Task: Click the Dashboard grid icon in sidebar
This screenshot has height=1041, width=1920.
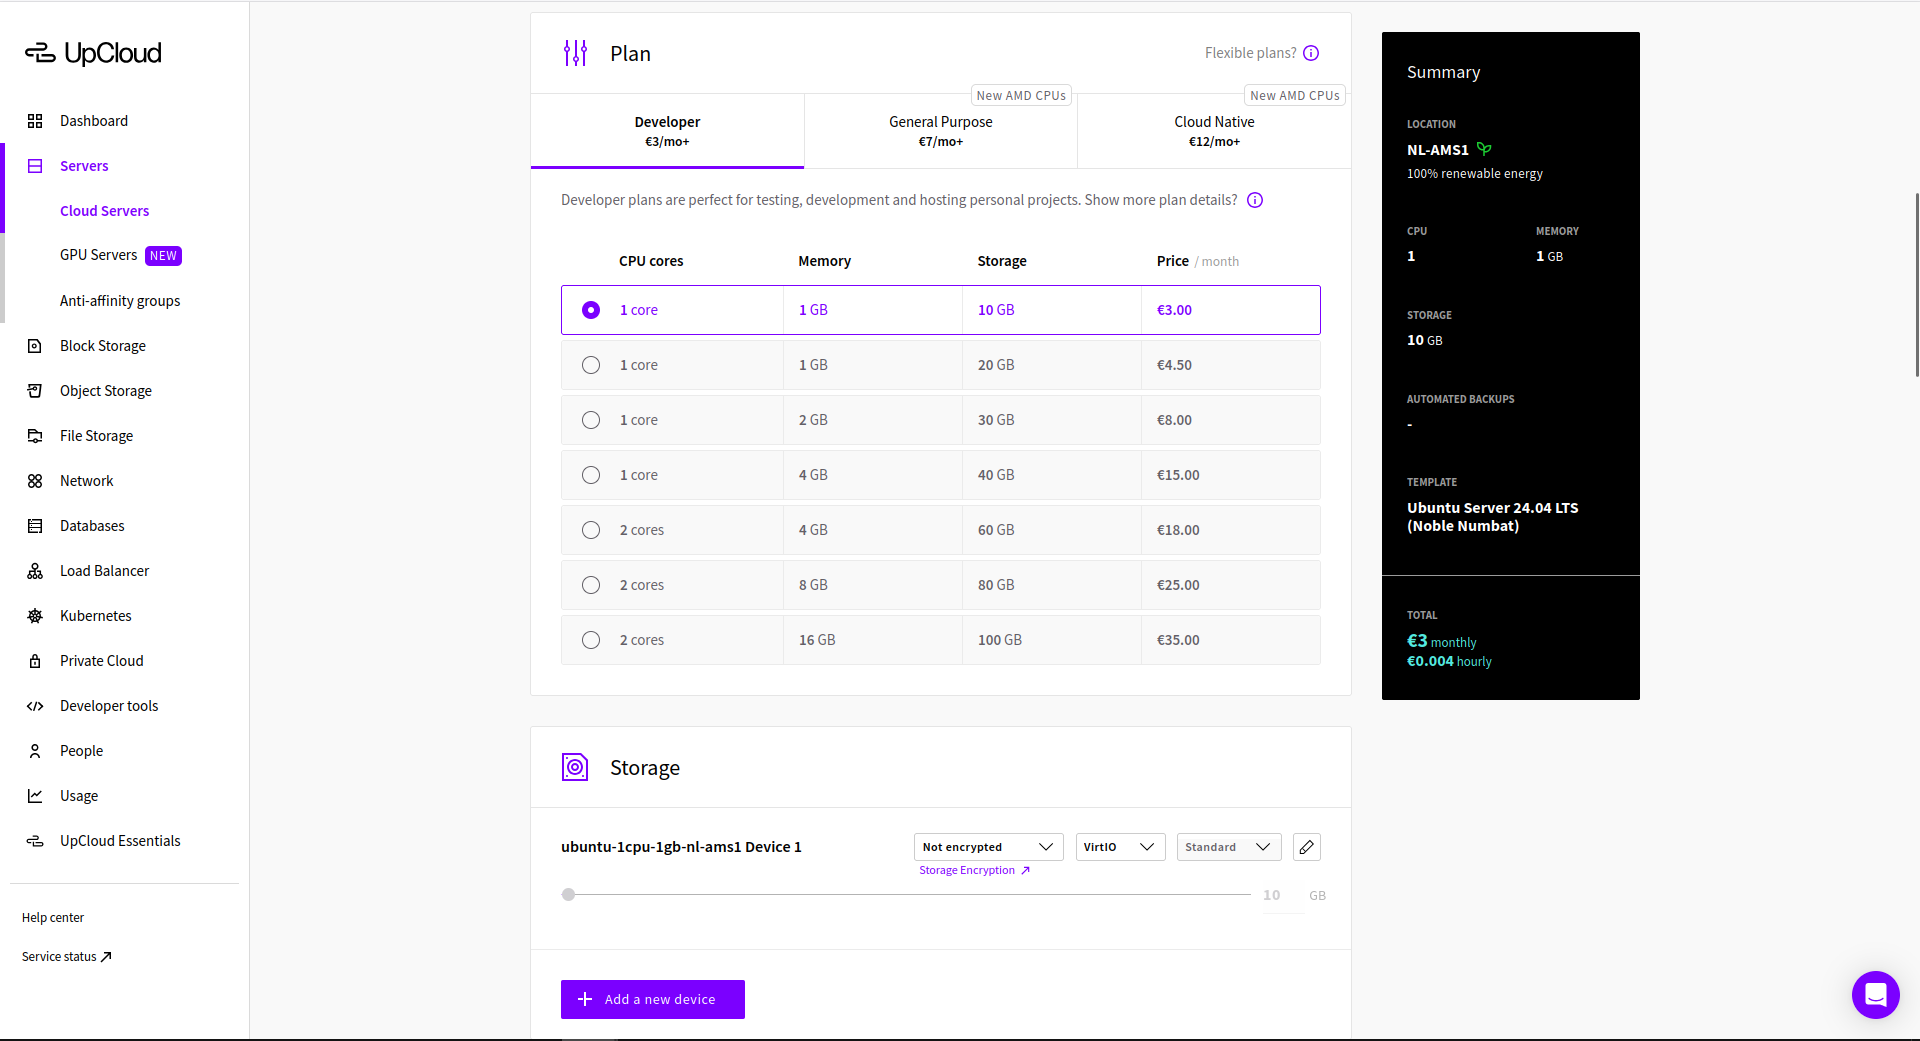Action: 35,121
